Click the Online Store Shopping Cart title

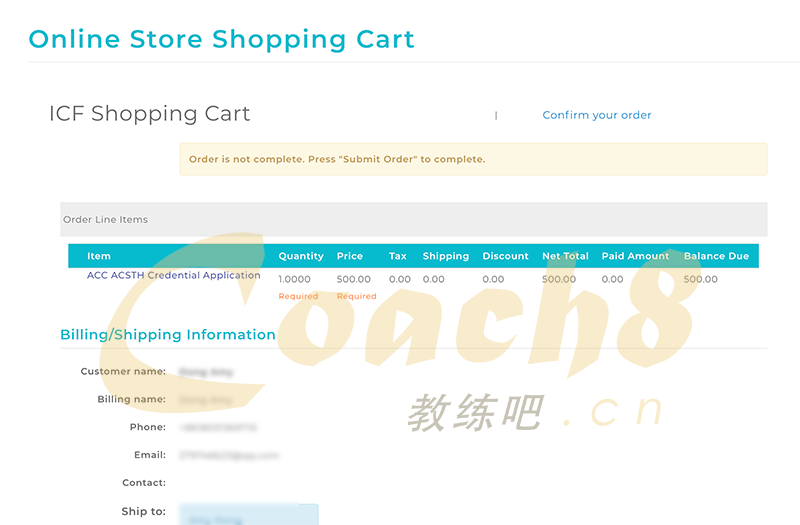(221, 39)
